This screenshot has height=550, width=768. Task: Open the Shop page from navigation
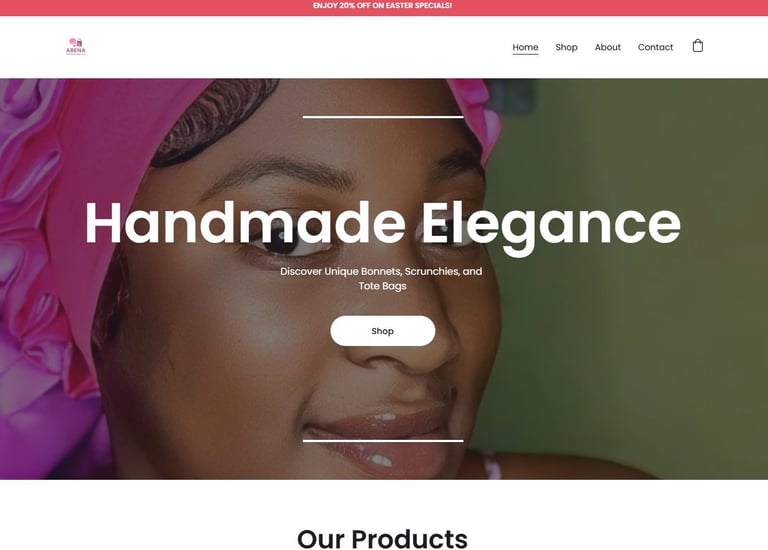click(566, 47)
